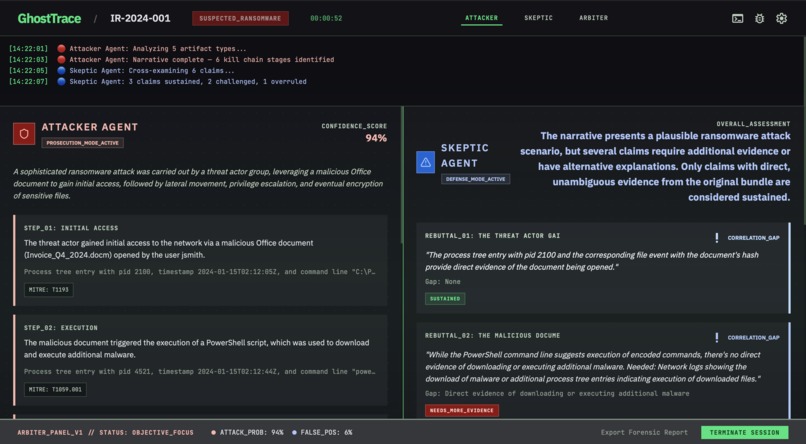Click ATTACK_PROB: 94% in status bar
Screen dimensions: 806x444
[x=251, y=433]
